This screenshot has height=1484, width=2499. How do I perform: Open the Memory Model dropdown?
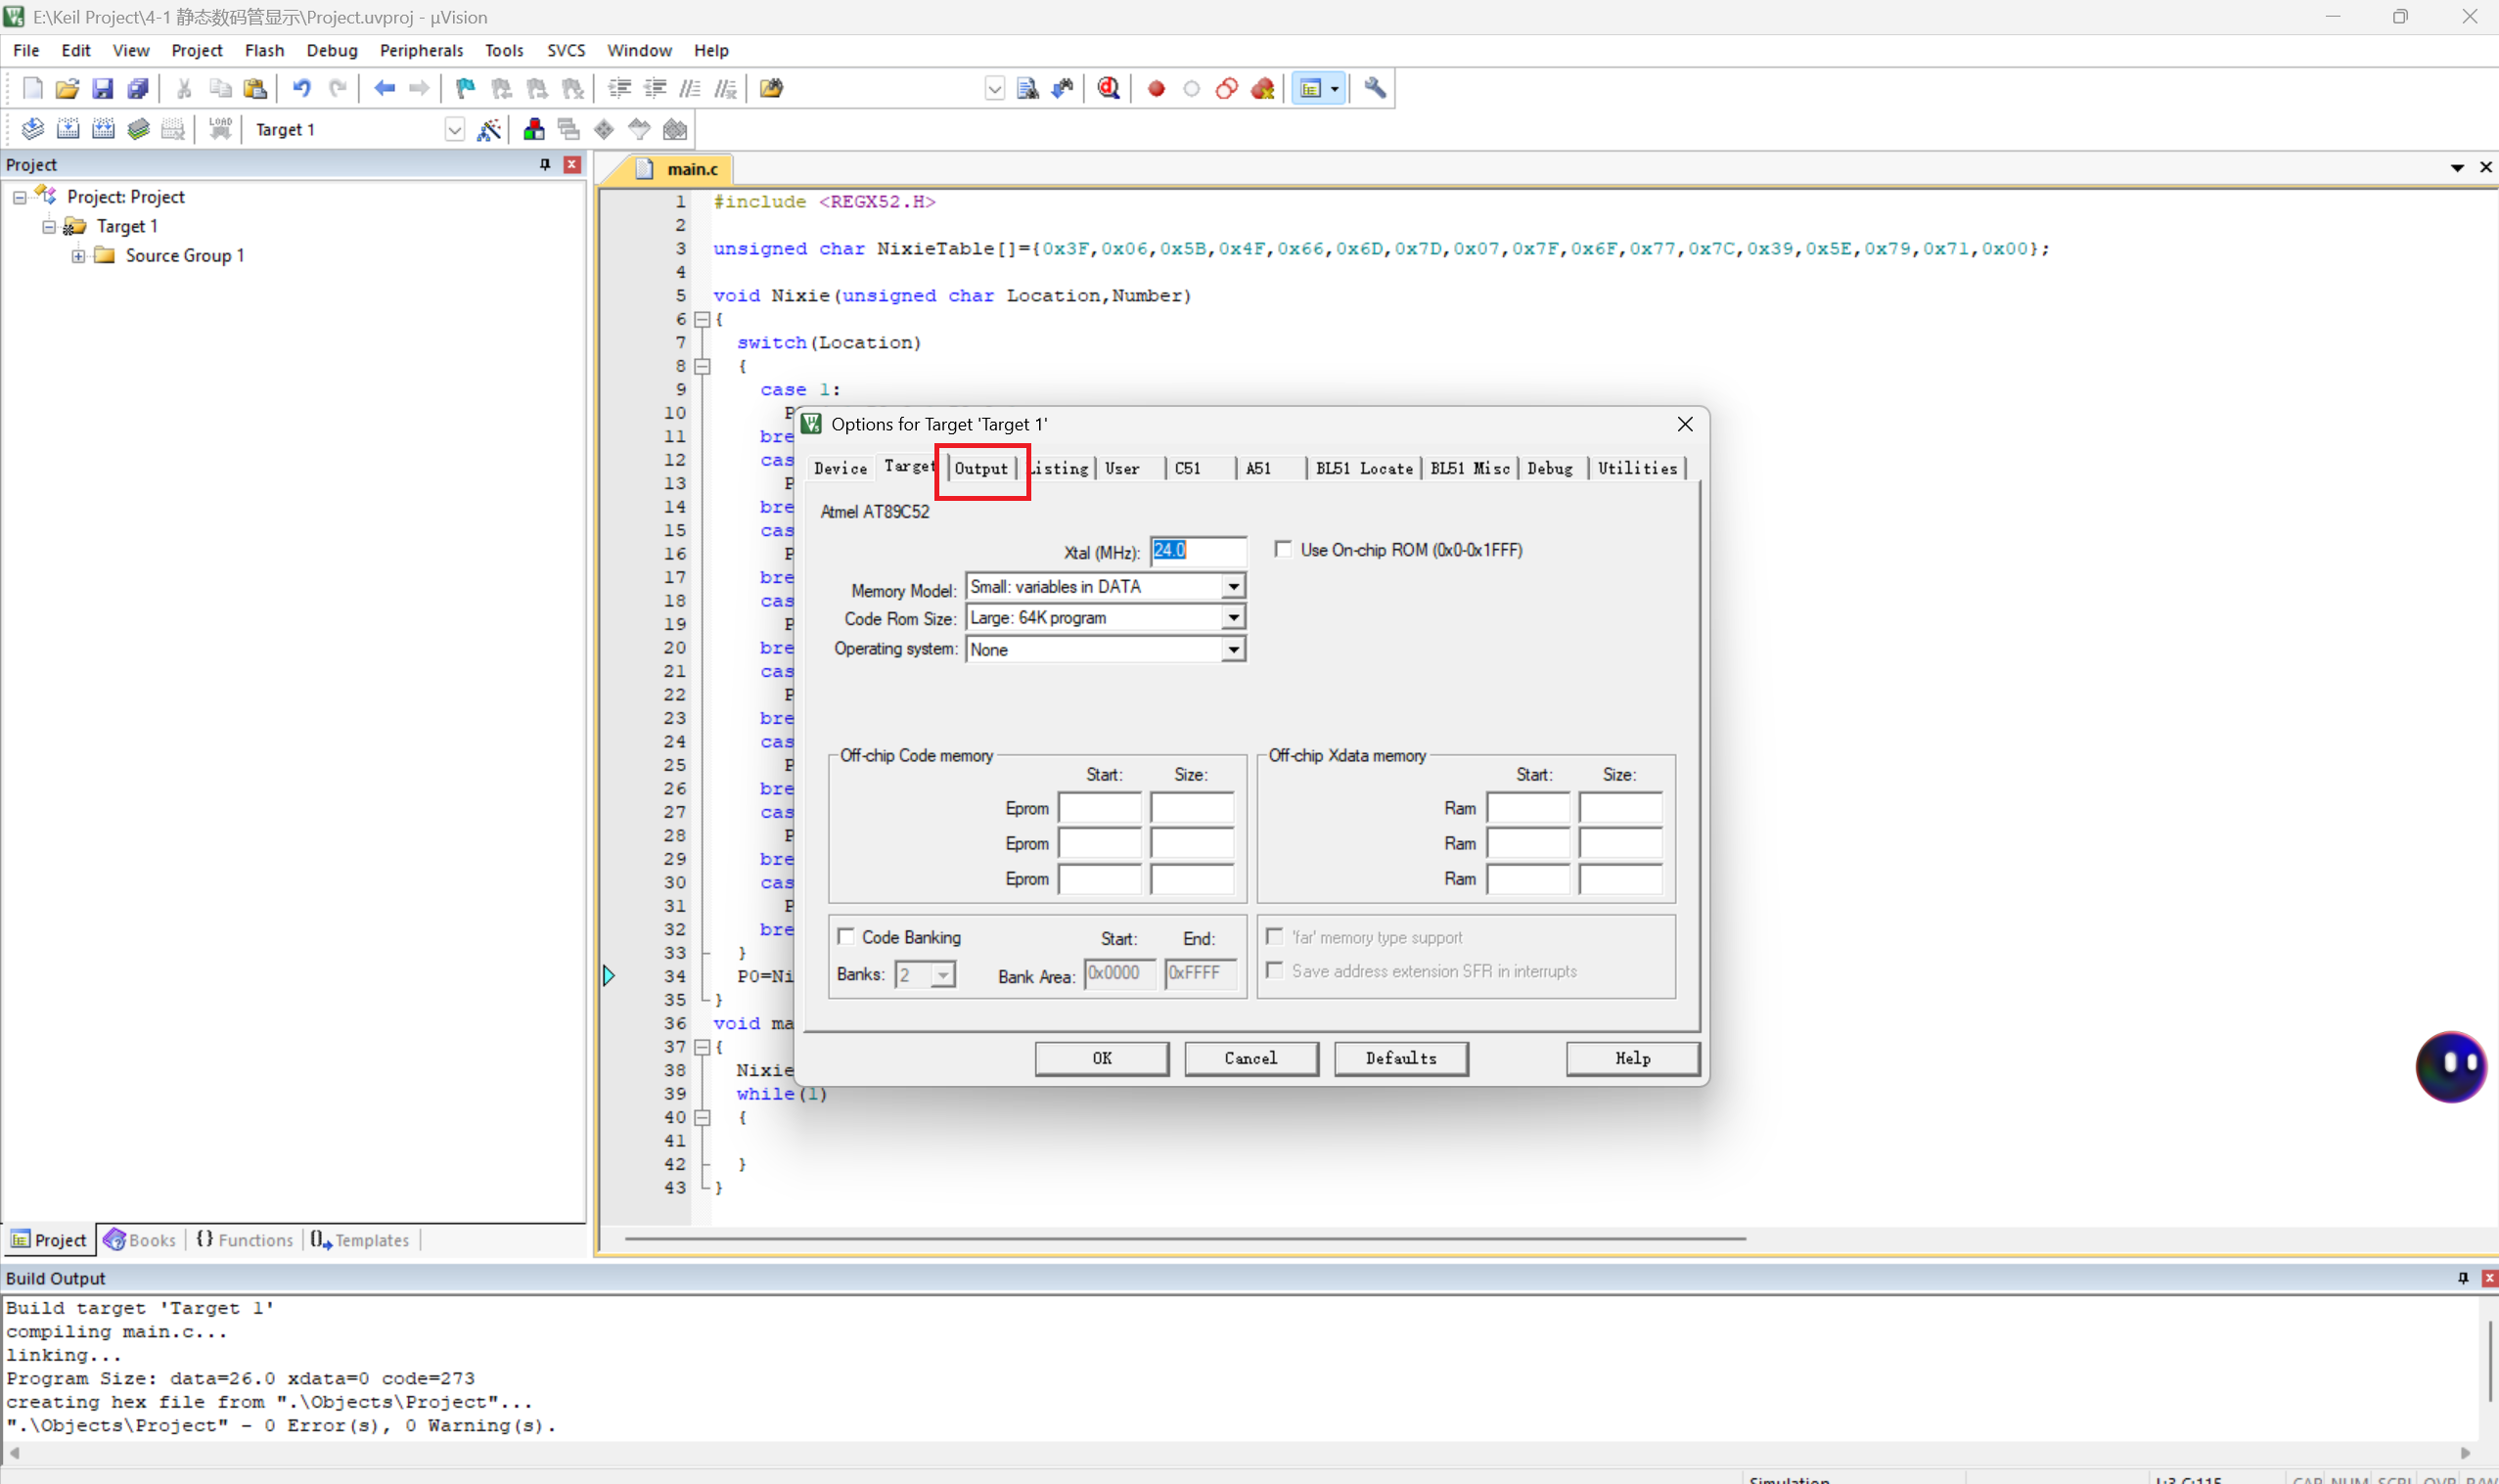pos(1233,587)
